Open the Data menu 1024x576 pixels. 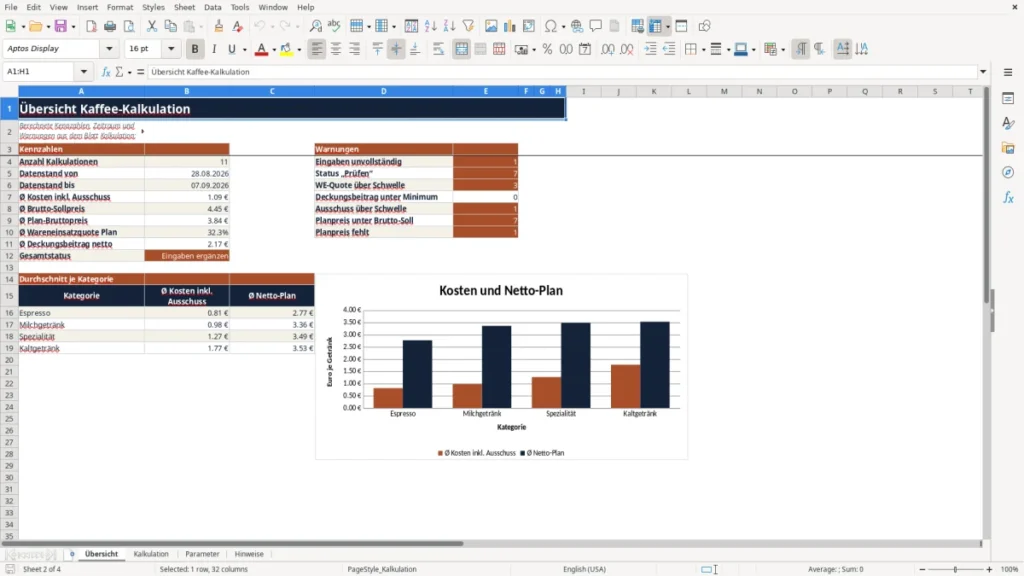click(x=212, y=7)
